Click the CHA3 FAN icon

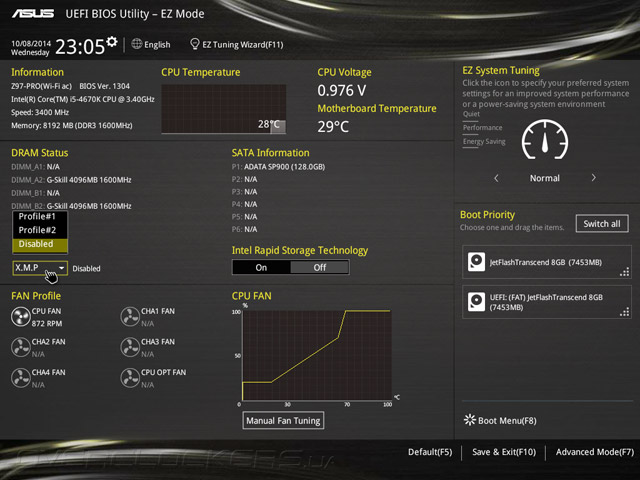click(x=130, y=347)
